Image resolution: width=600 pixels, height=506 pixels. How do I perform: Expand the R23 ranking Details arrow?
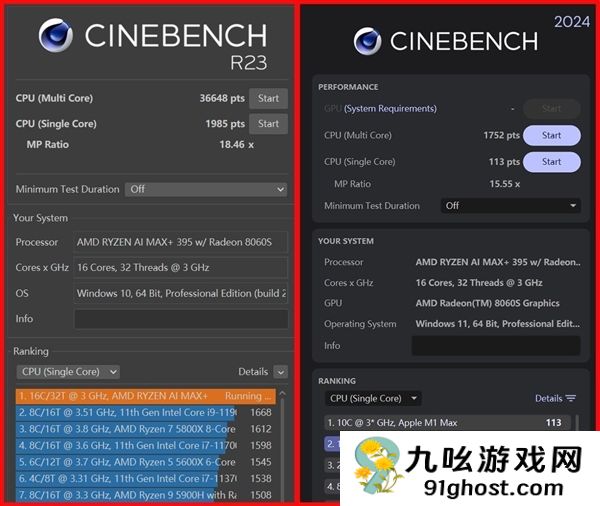280,372
